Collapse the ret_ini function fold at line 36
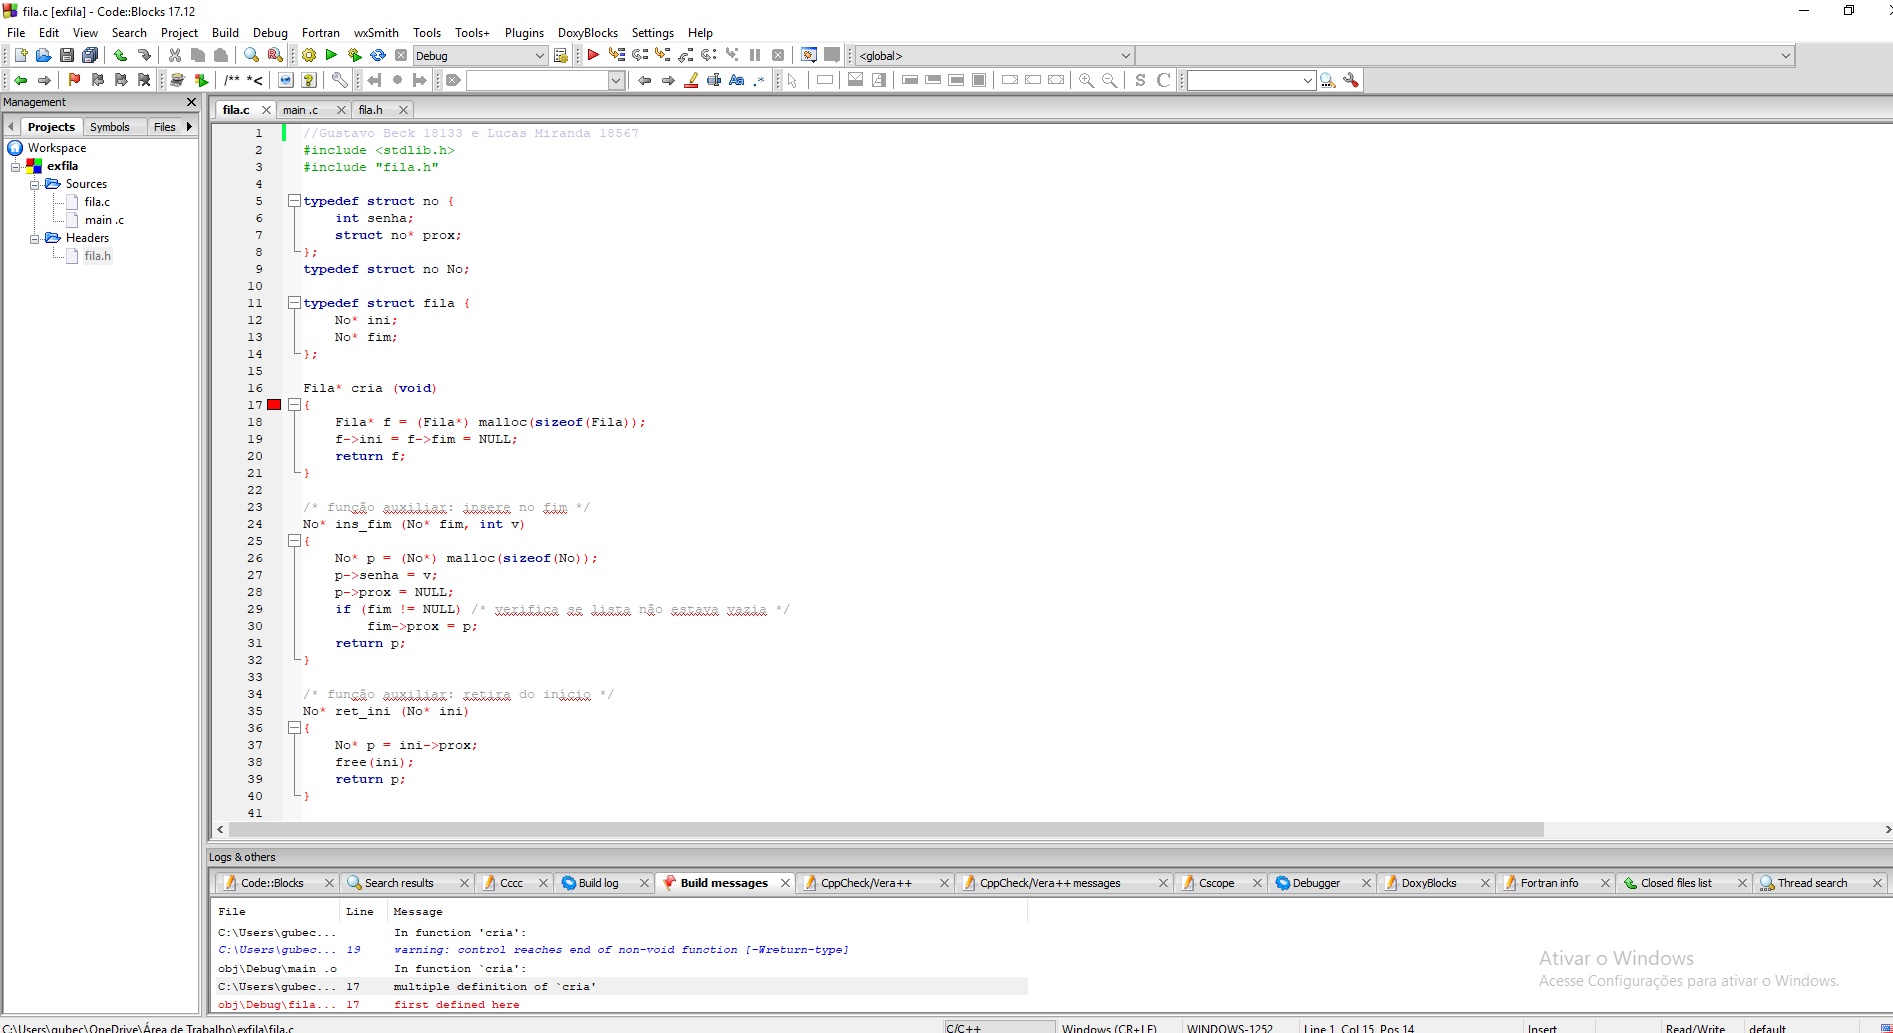The width and height of the screenshot is (1893, 1033). tap(294, 728)
